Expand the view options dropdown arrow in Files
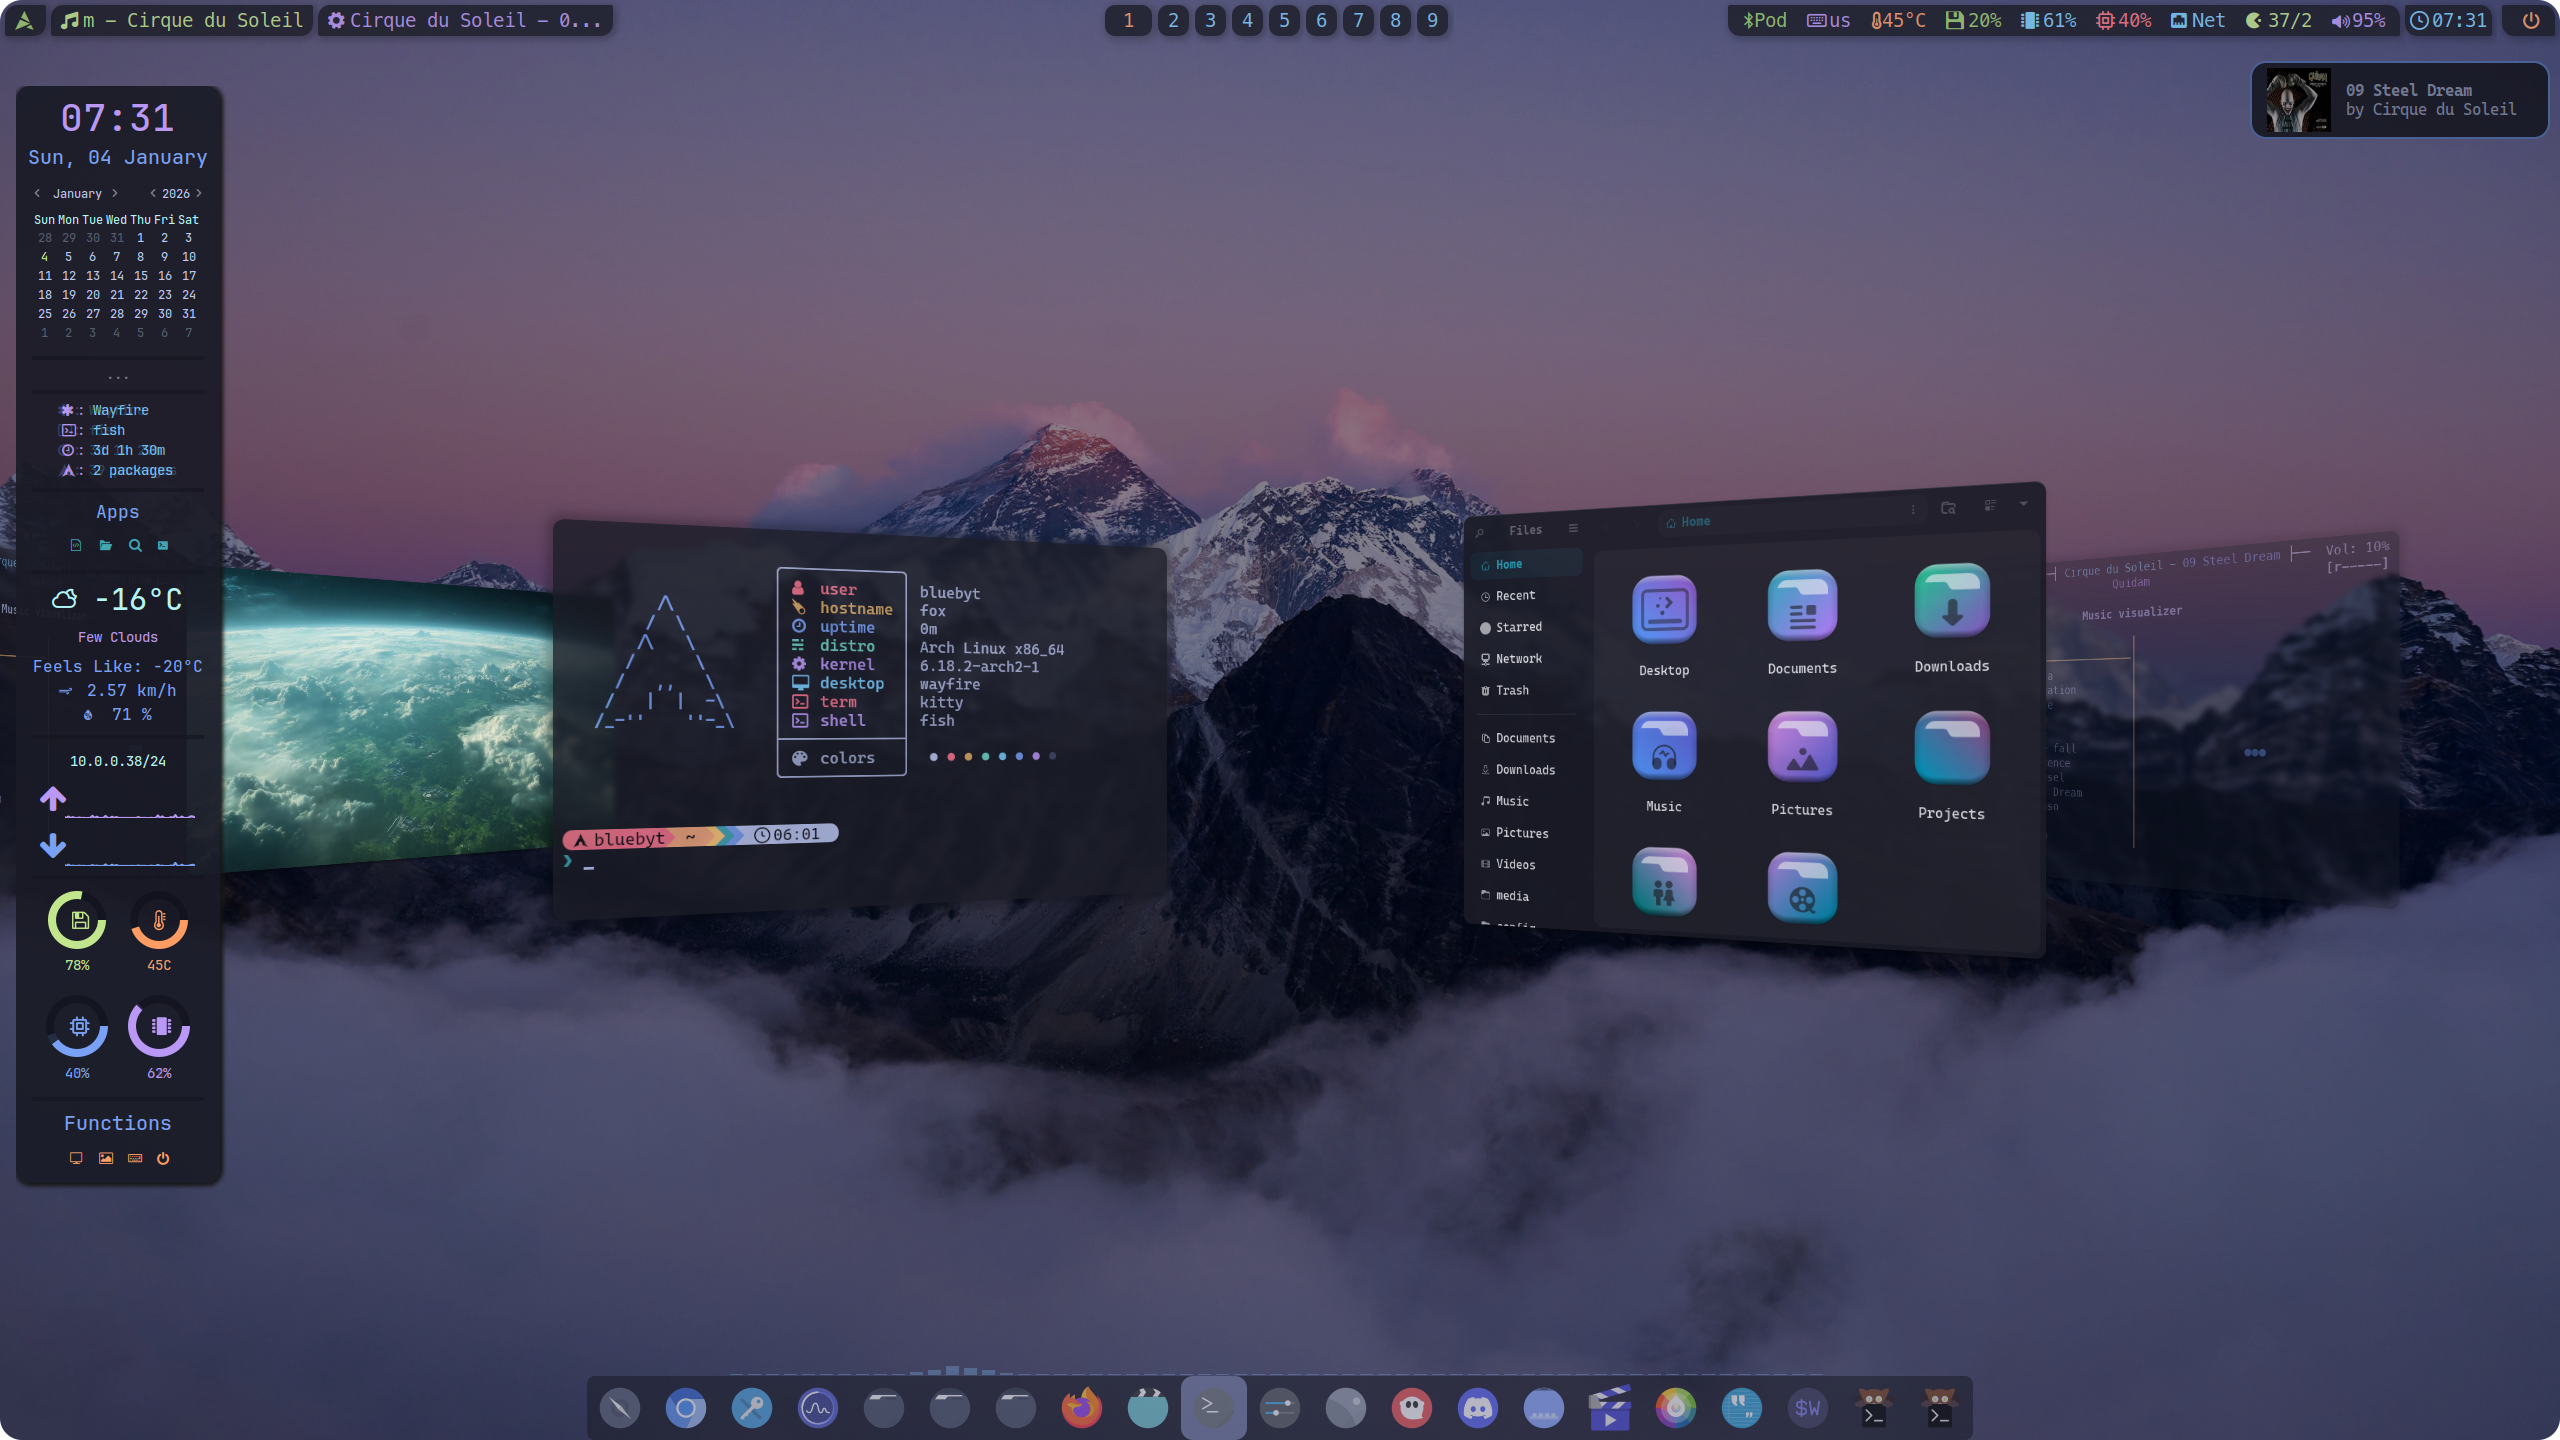Screen dimensions: 2560x1440 tap(2023, 504)
